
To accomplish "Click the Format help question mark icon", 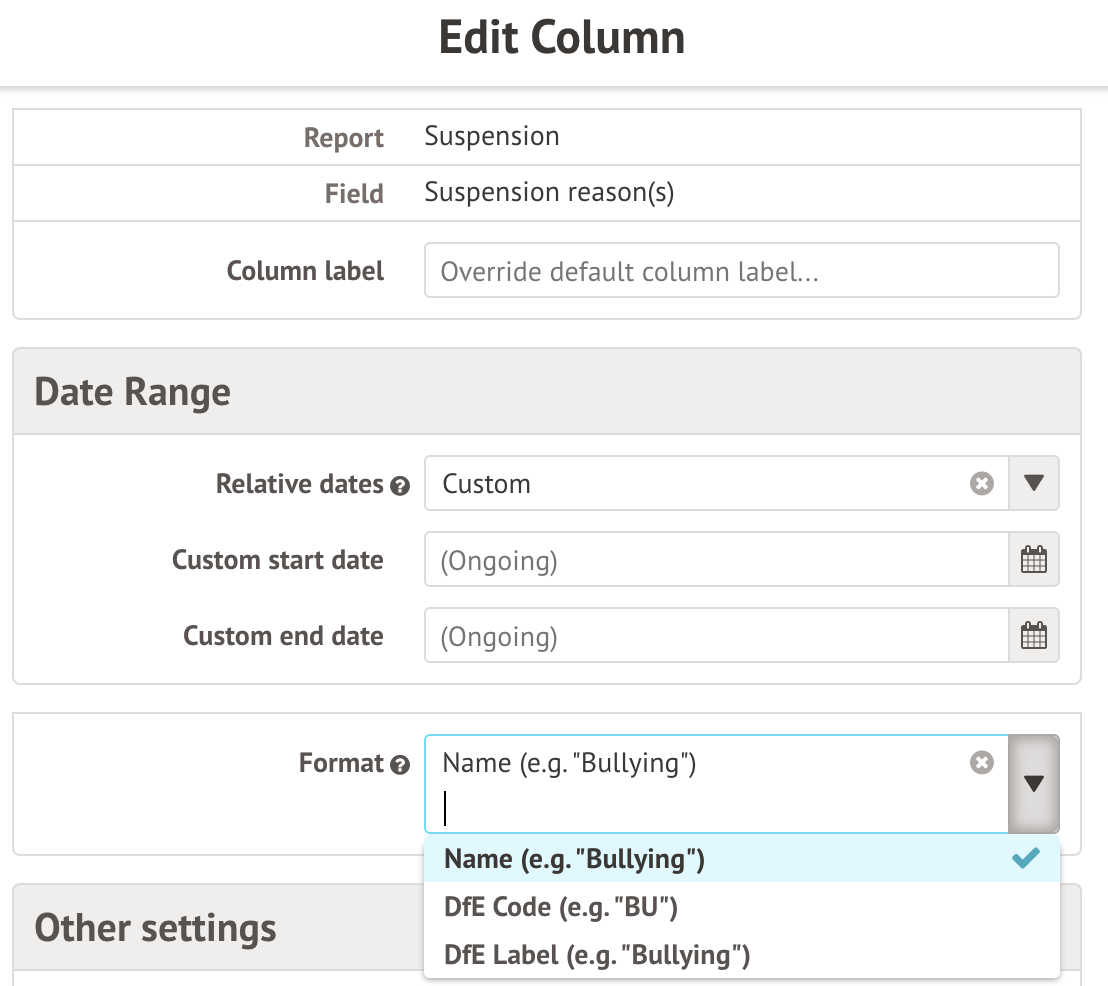I will (x=400, y=766).
